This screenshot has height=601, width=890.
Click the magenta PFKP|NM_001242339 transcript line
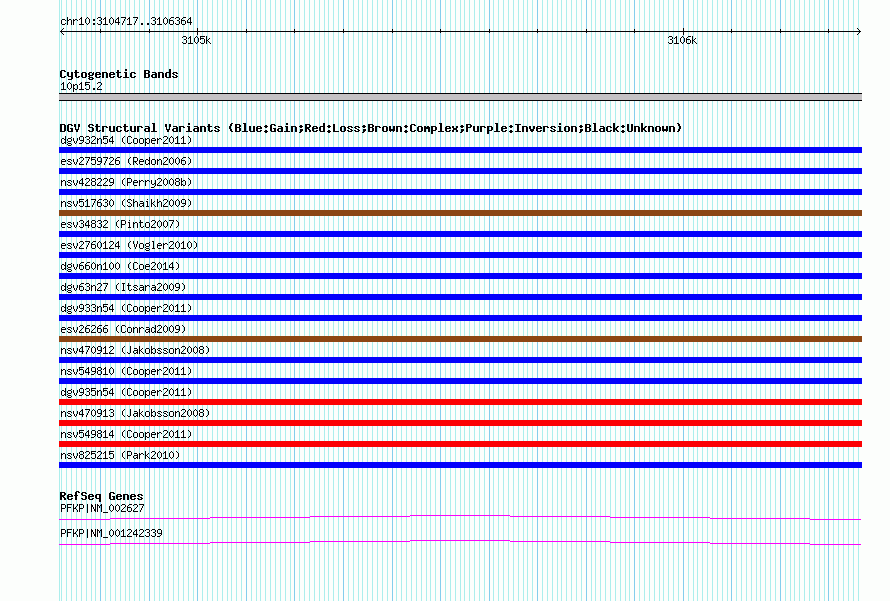[x=460, y=541]
